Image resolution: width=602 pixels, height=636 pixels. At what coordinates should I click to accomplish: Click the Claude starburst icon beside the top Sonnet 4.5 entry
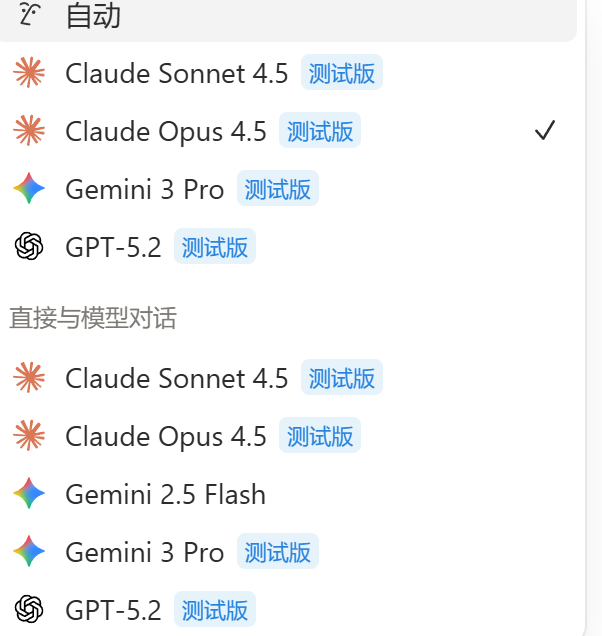(29, 73)
